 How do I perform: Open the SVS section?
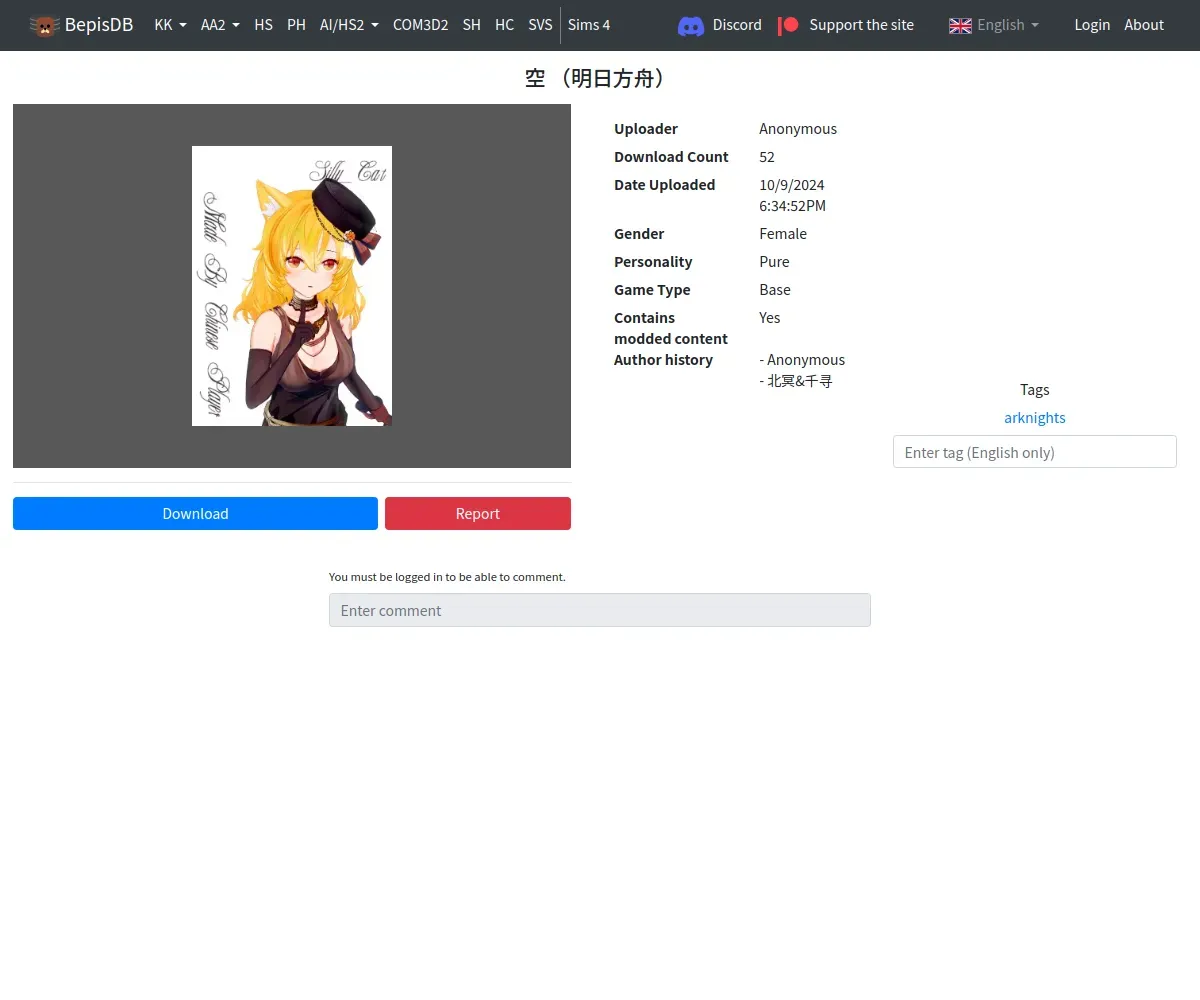click(540, 25)
